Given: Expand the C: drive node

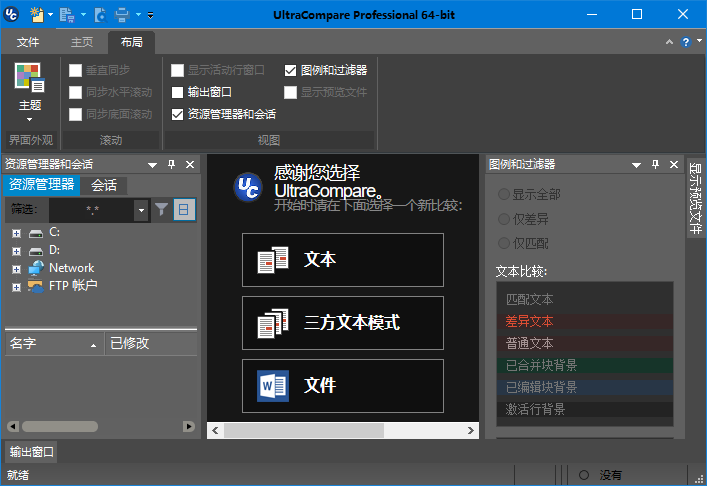Looking at the screenshot, I should 17,233.
